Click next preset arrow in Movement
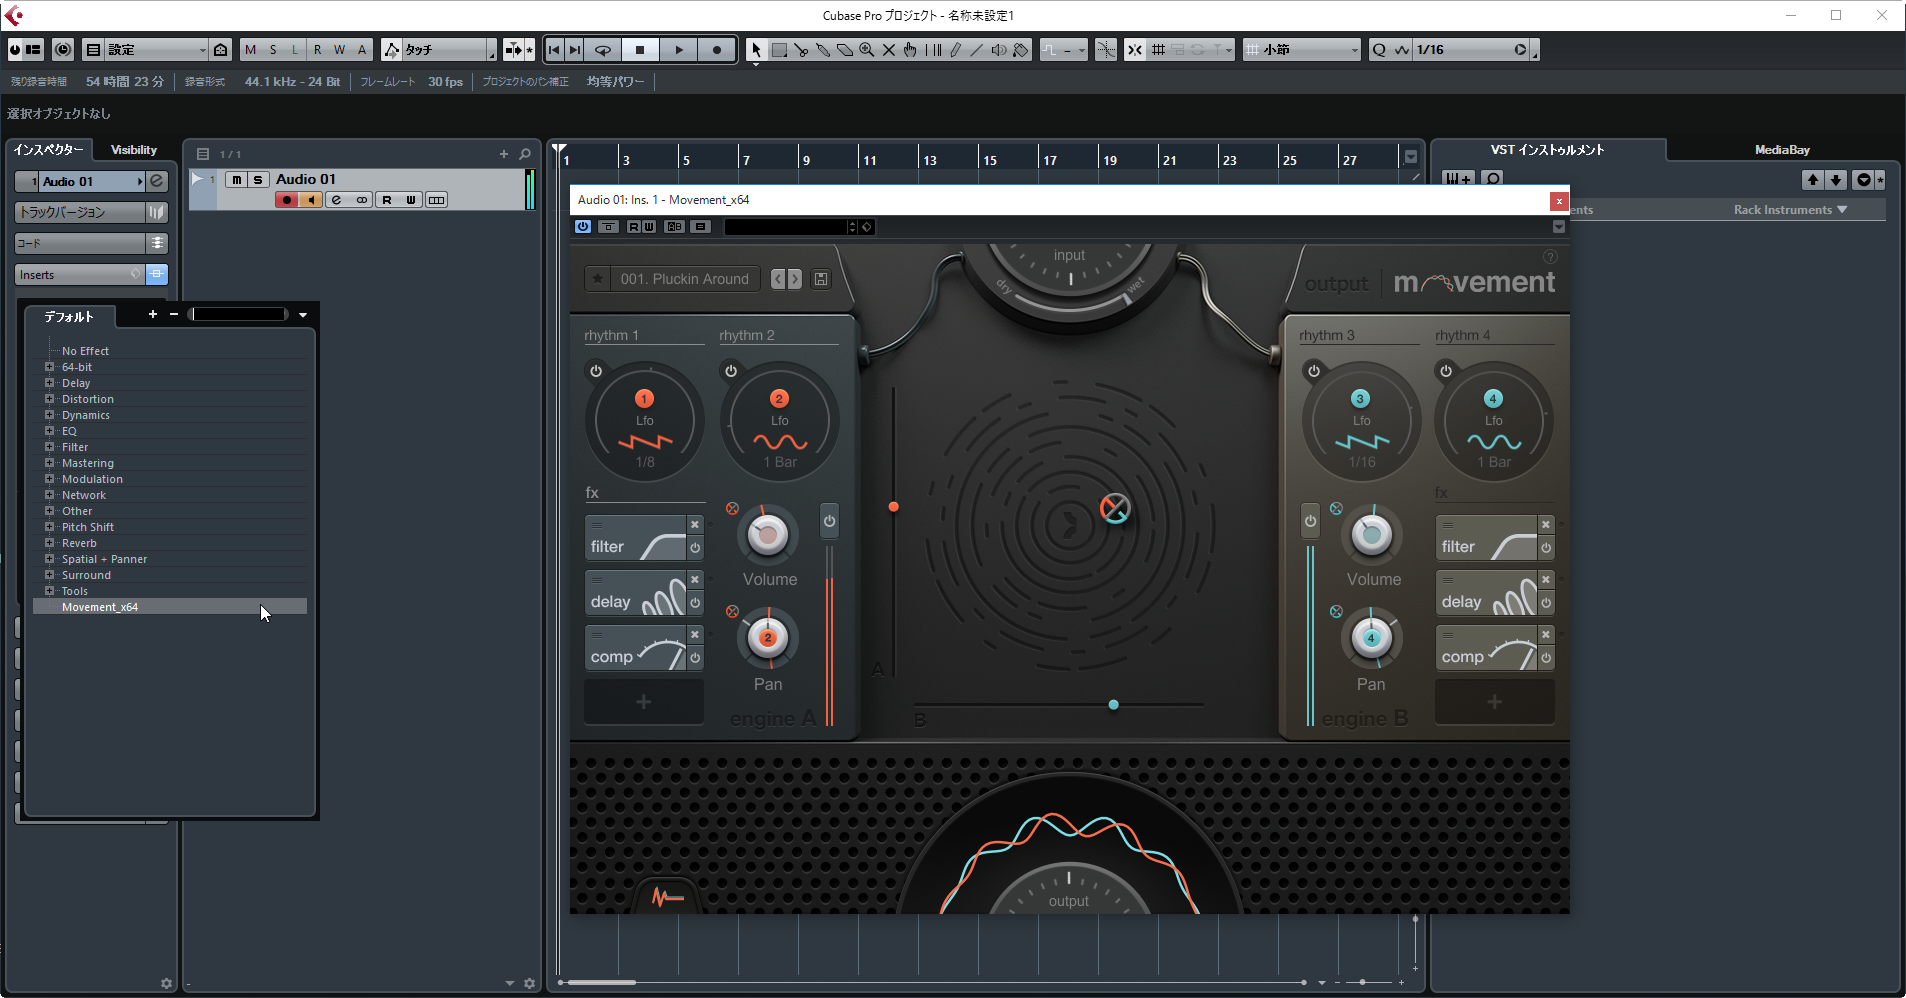Screen dimensions: 1906x998 click(795, 279)
